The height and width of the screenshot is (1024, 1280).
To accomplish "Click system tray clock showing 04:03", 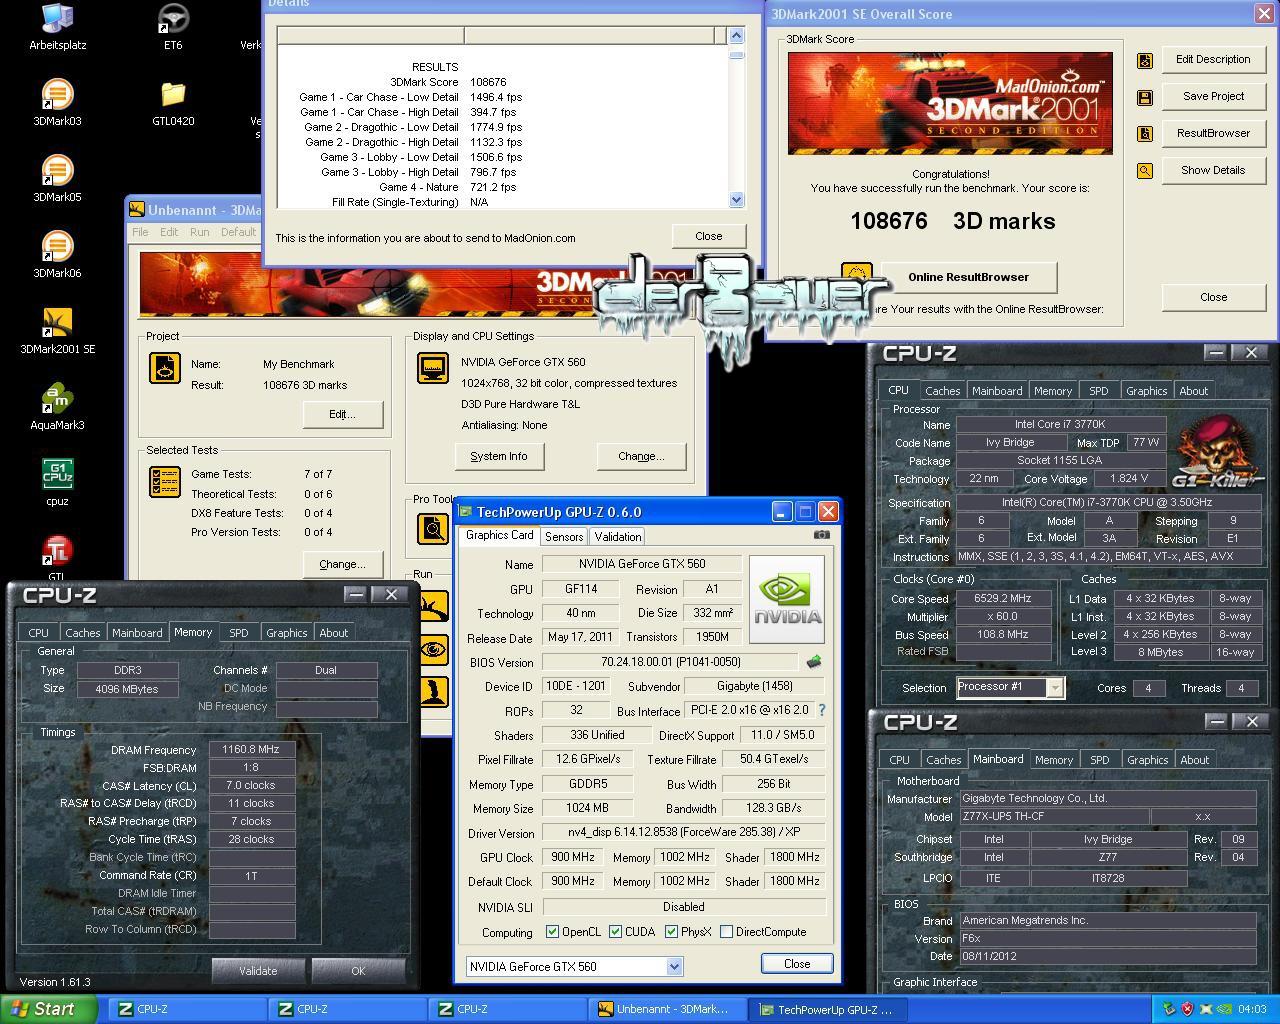I will (1251, 1009).
